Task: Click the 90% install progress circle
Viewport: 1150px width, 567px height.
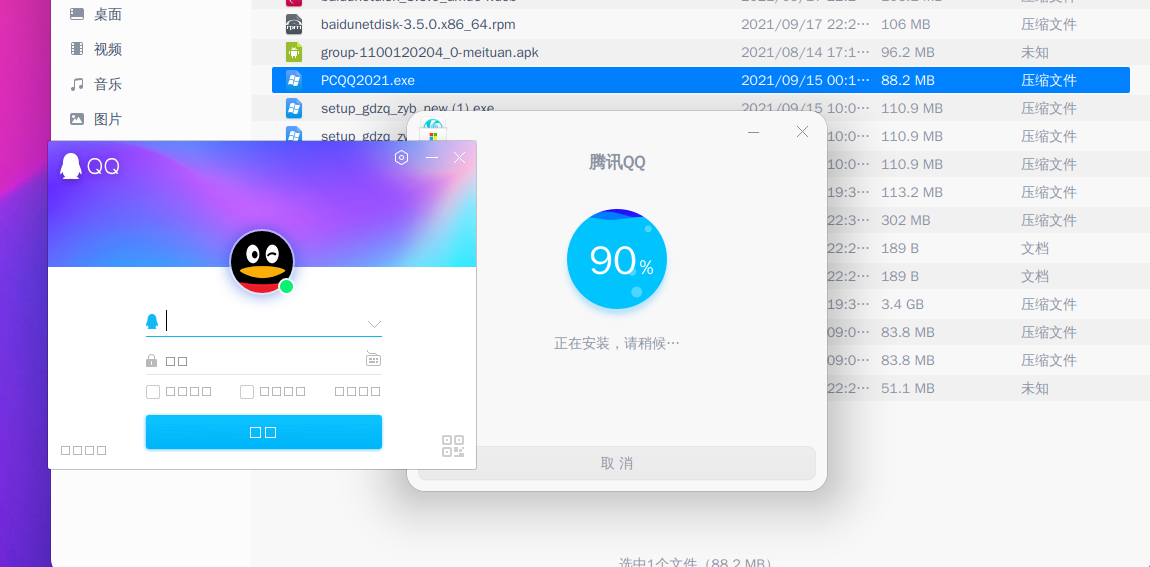Action: [617, 259]
